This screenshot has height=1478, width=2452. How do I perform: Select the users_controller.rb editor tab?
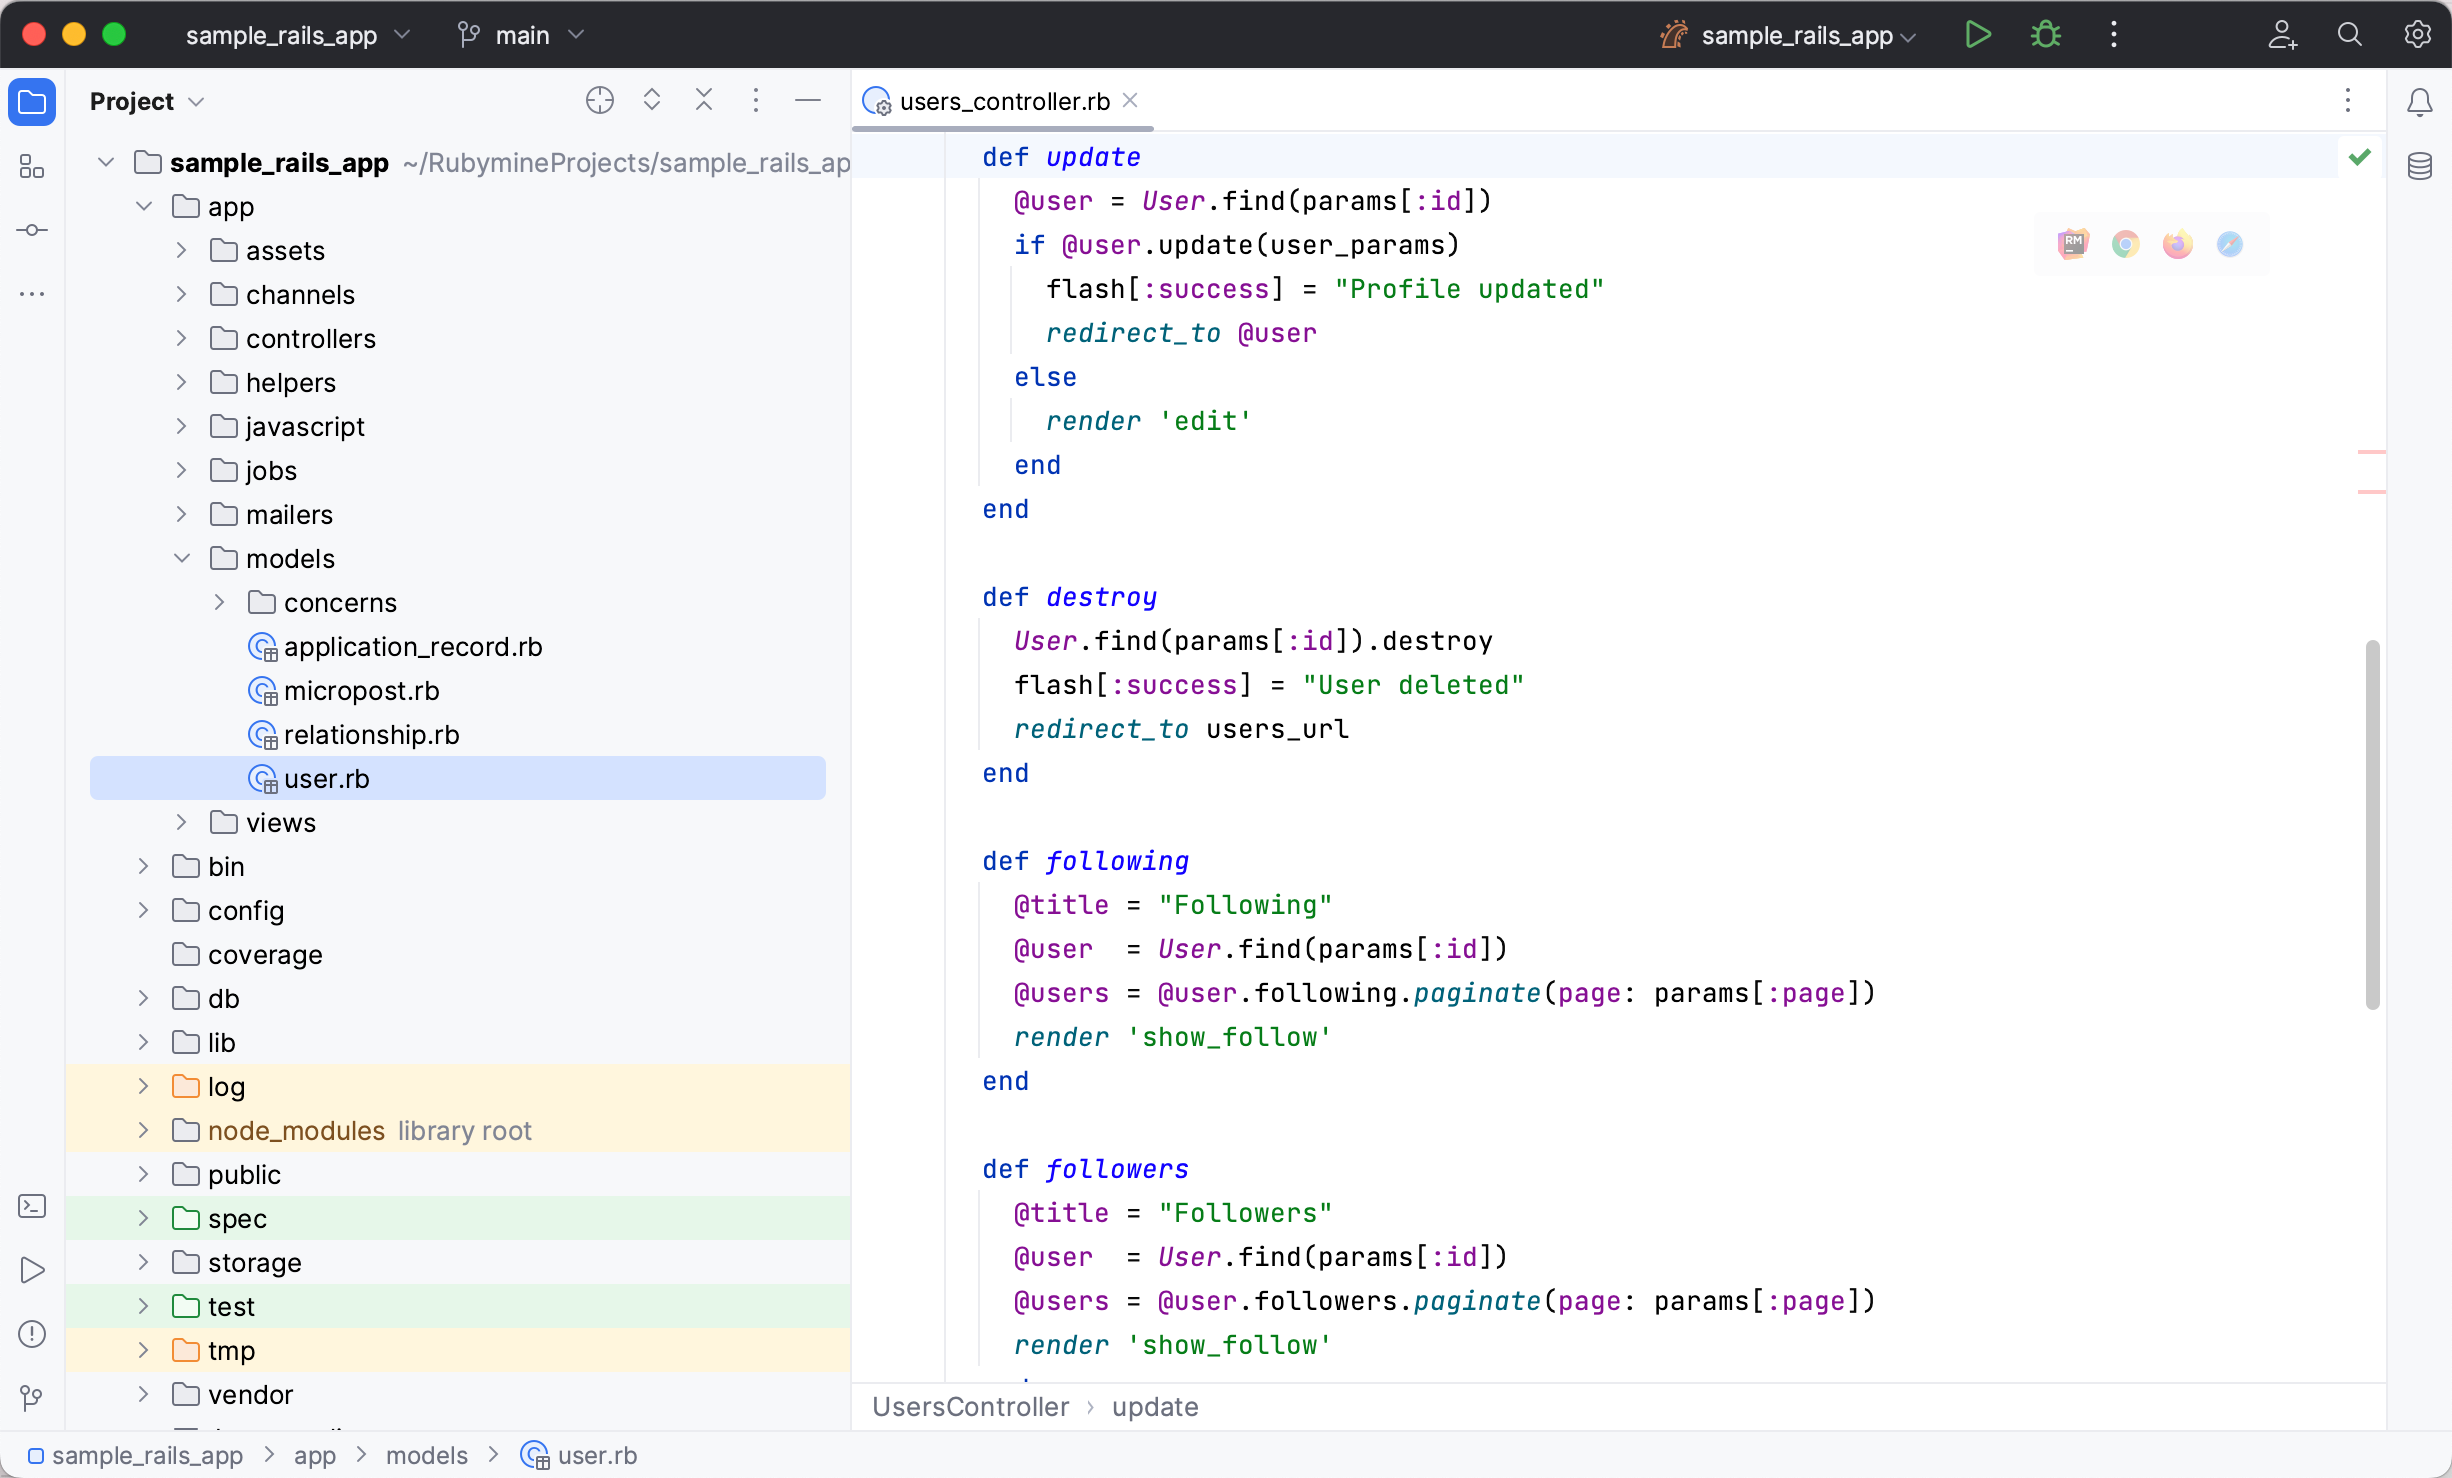(x=1003, y=101)
